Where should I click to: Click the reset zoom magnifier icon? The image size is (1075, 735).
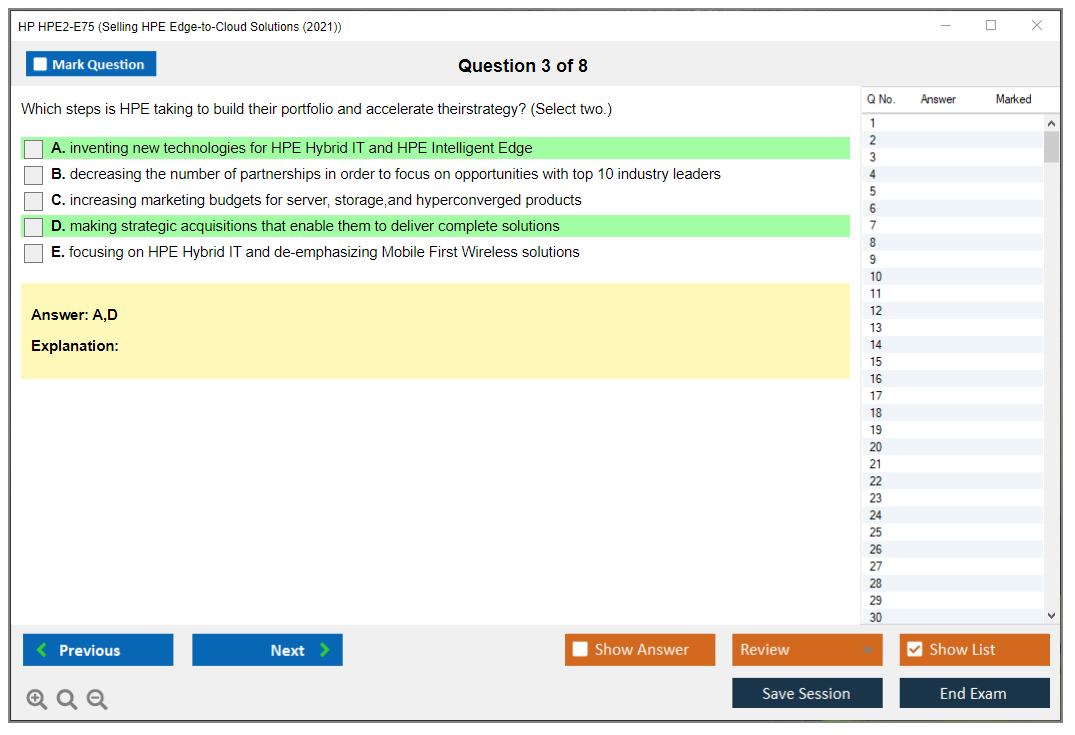[67, 700]
